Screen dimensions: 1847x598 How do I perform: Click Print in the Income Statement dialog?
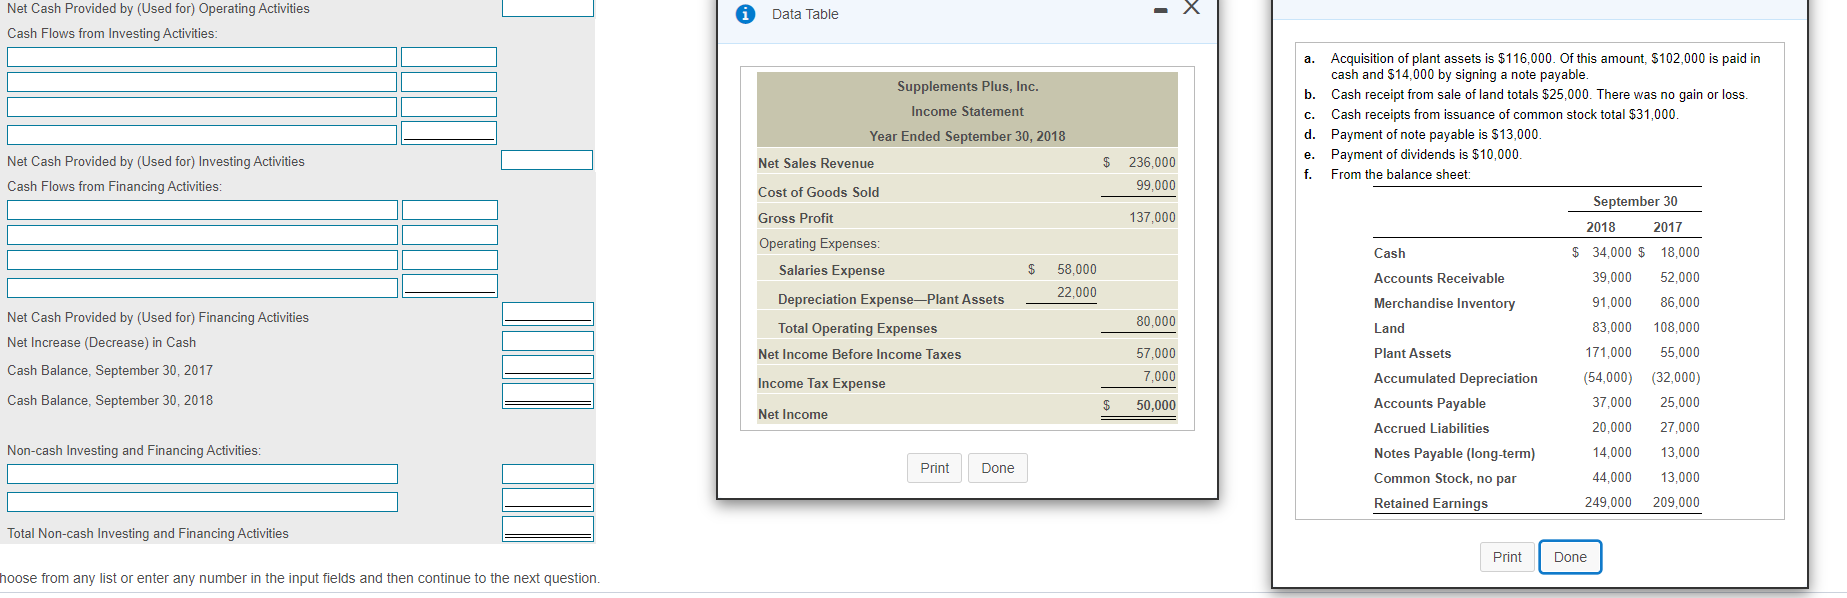935,468
